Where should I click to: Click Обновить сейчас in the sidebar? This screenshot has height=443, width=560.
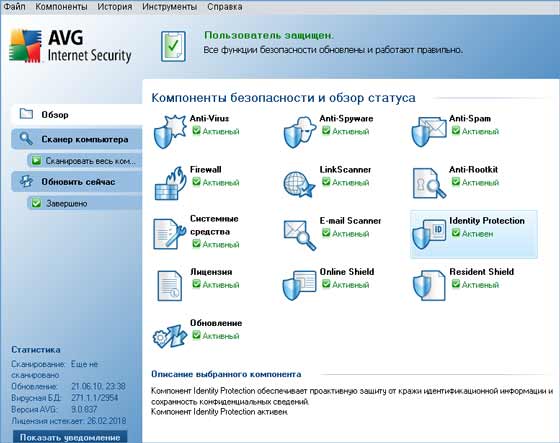76,181
